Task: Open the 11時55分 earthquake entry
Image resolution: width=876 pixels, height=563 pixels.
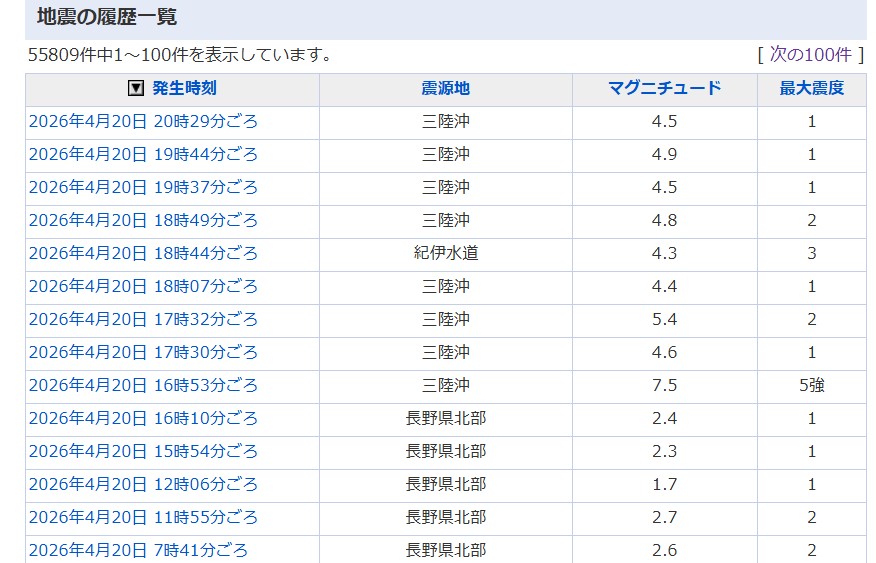Action: point(143,518)
